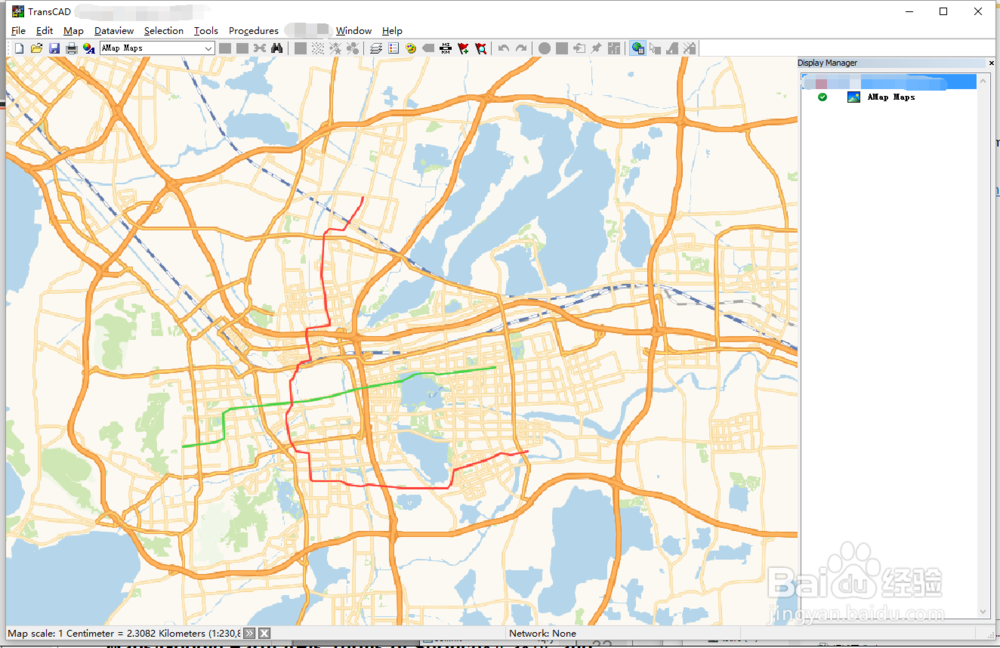Click the New File toolbar icon

(x=19, y=48)
